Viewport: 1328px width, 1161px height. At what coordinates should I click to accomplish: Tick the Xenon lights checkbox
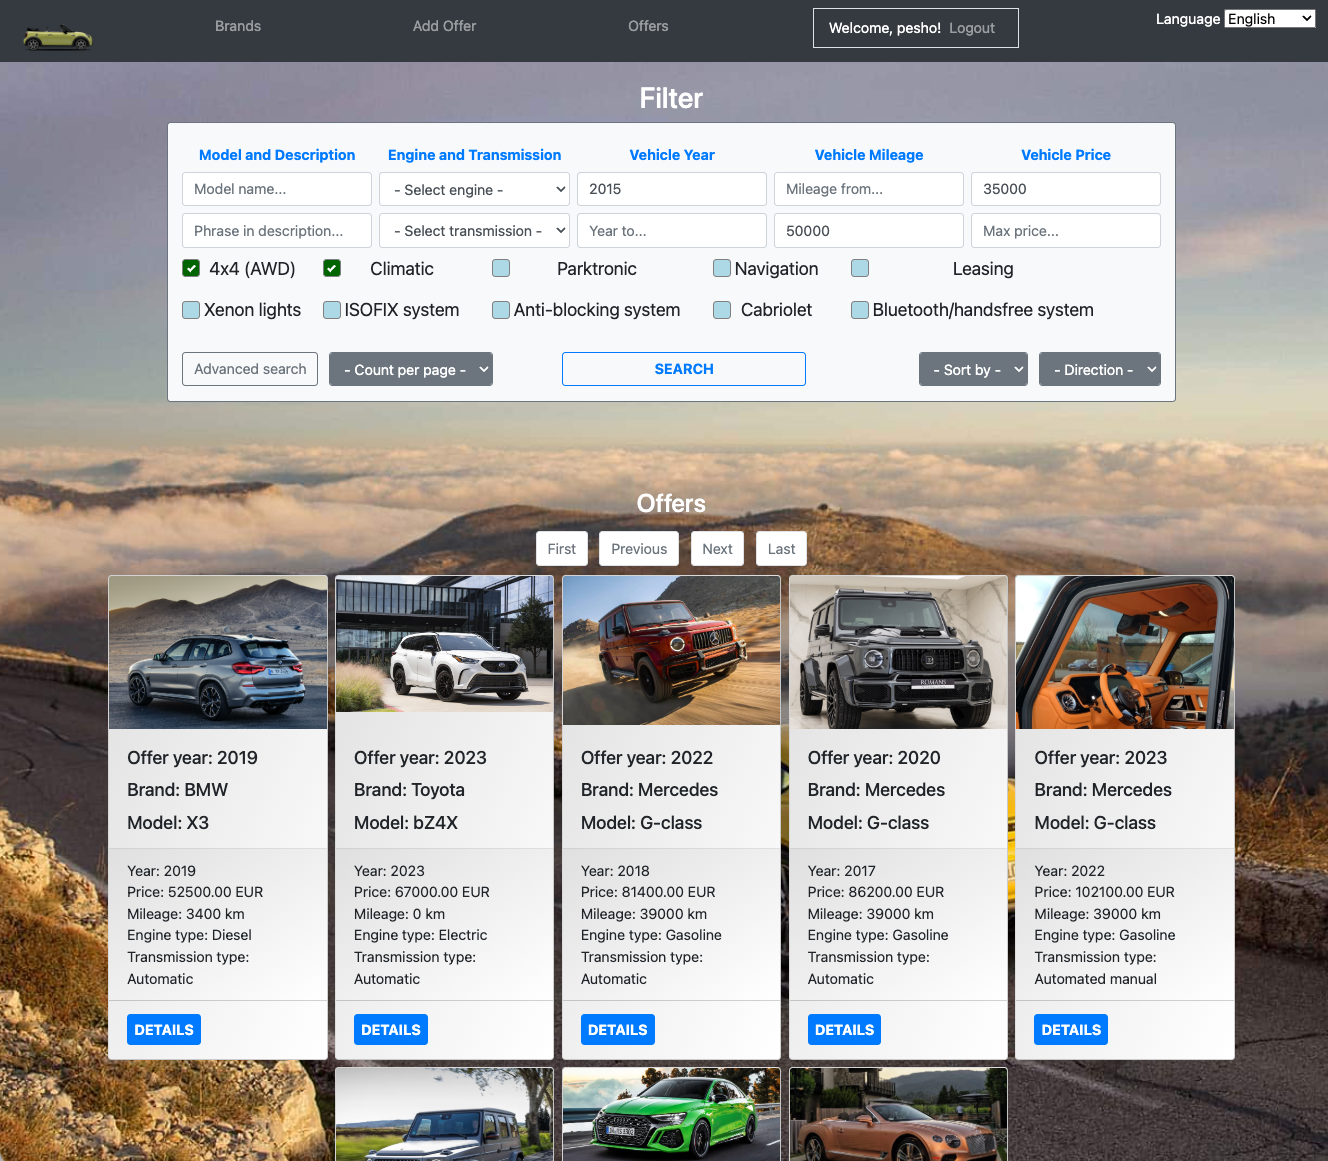[x=191, y=310]
